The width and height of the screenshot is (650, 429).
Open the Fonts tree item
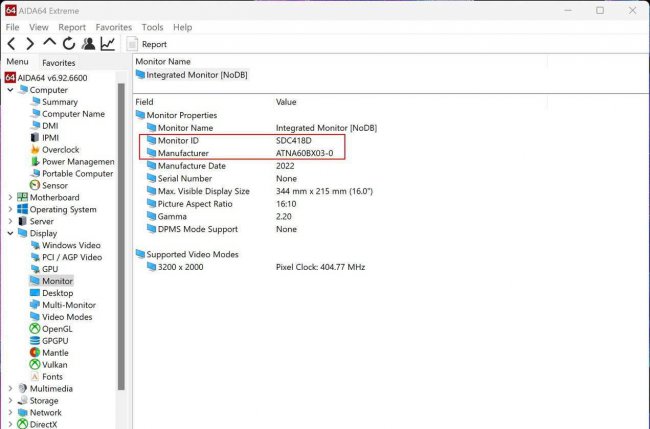click(x=47, y=377)
